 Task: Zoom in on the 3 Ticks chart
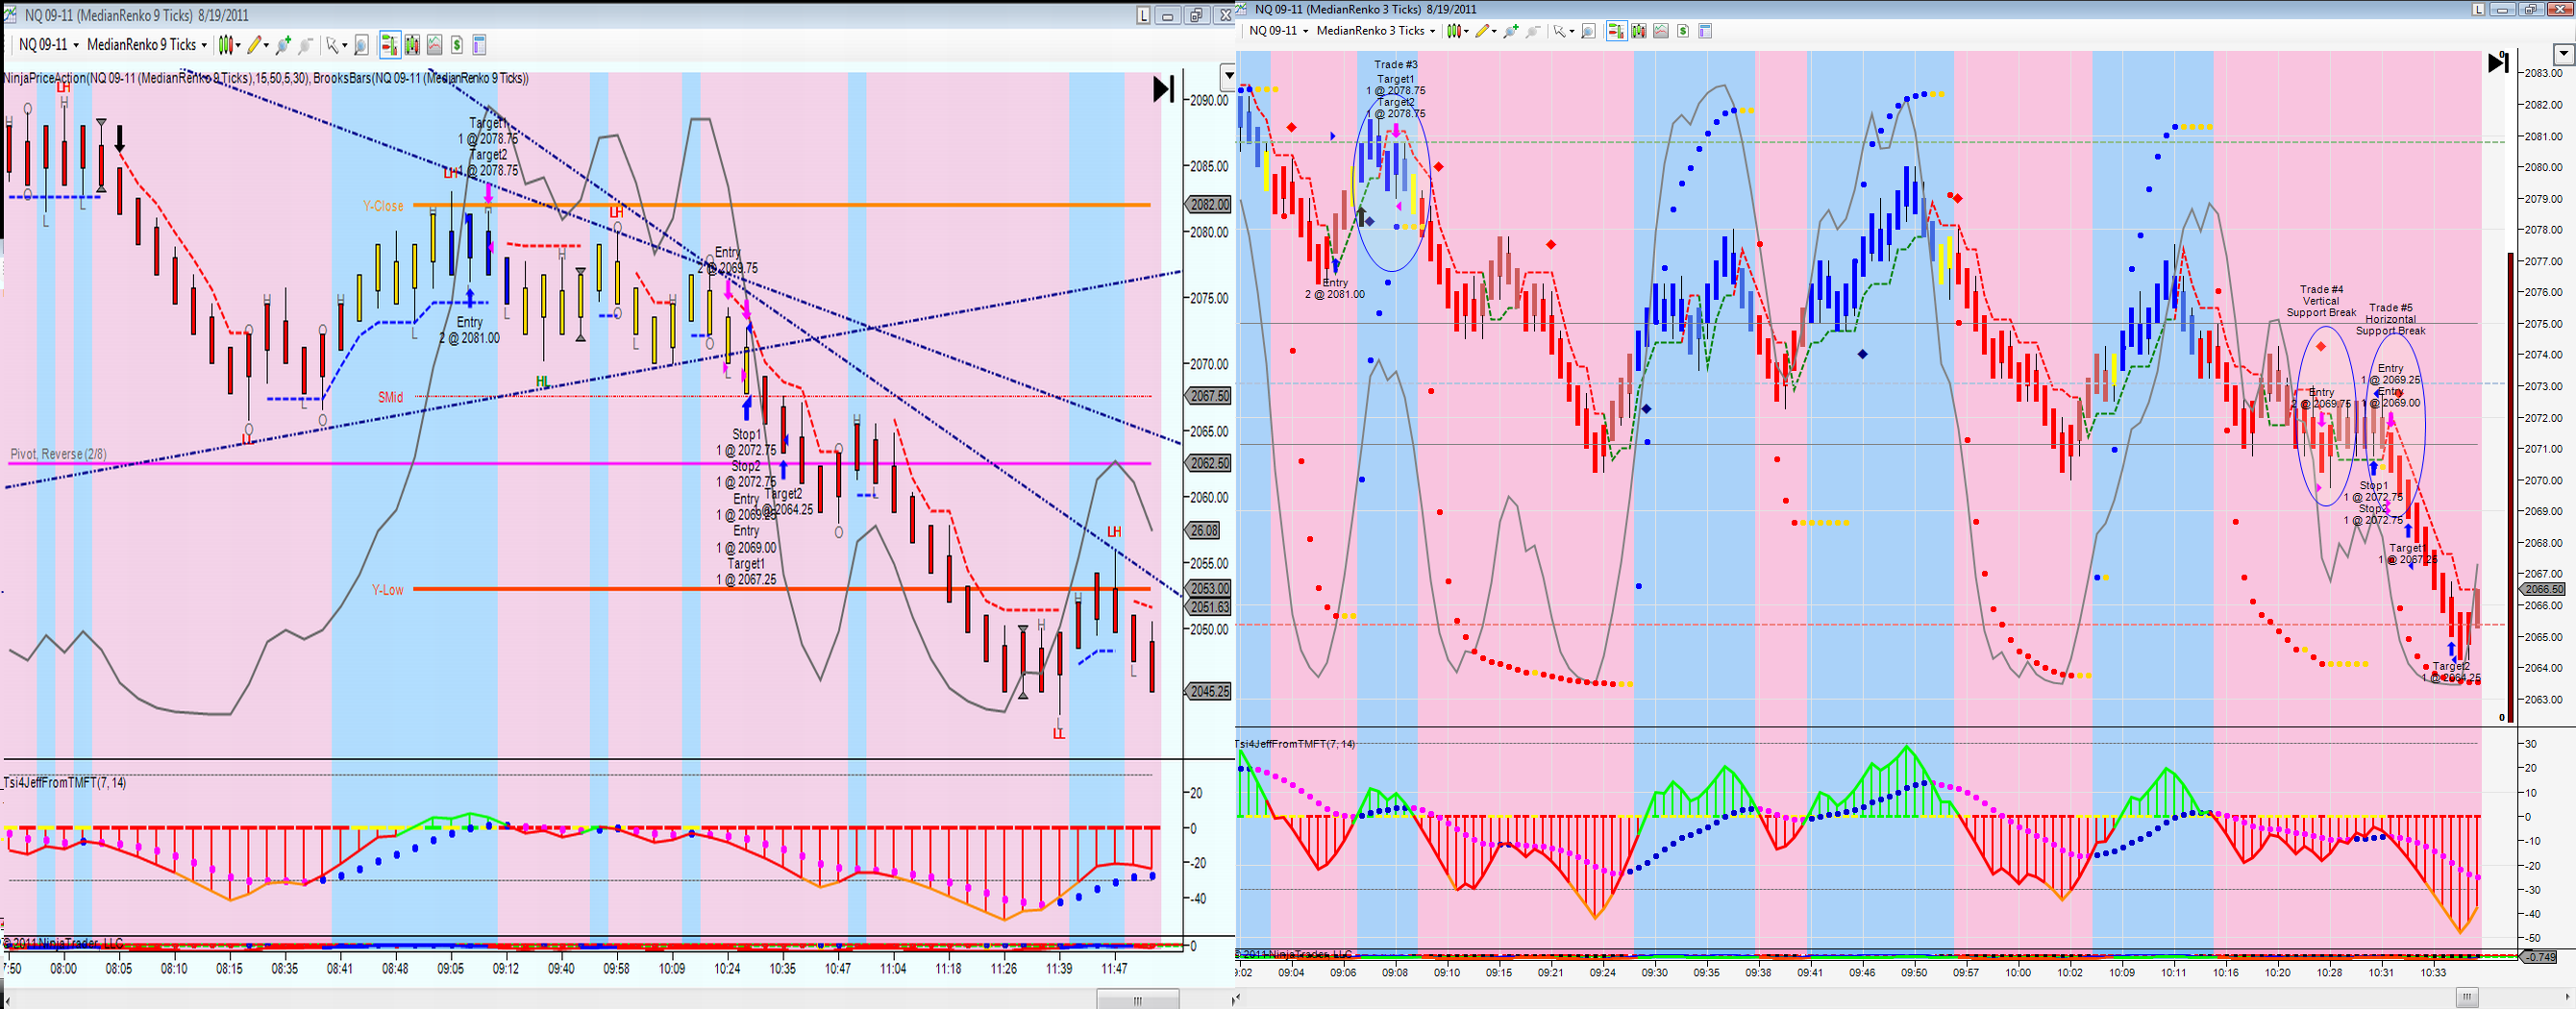(x=1511, y=31)
